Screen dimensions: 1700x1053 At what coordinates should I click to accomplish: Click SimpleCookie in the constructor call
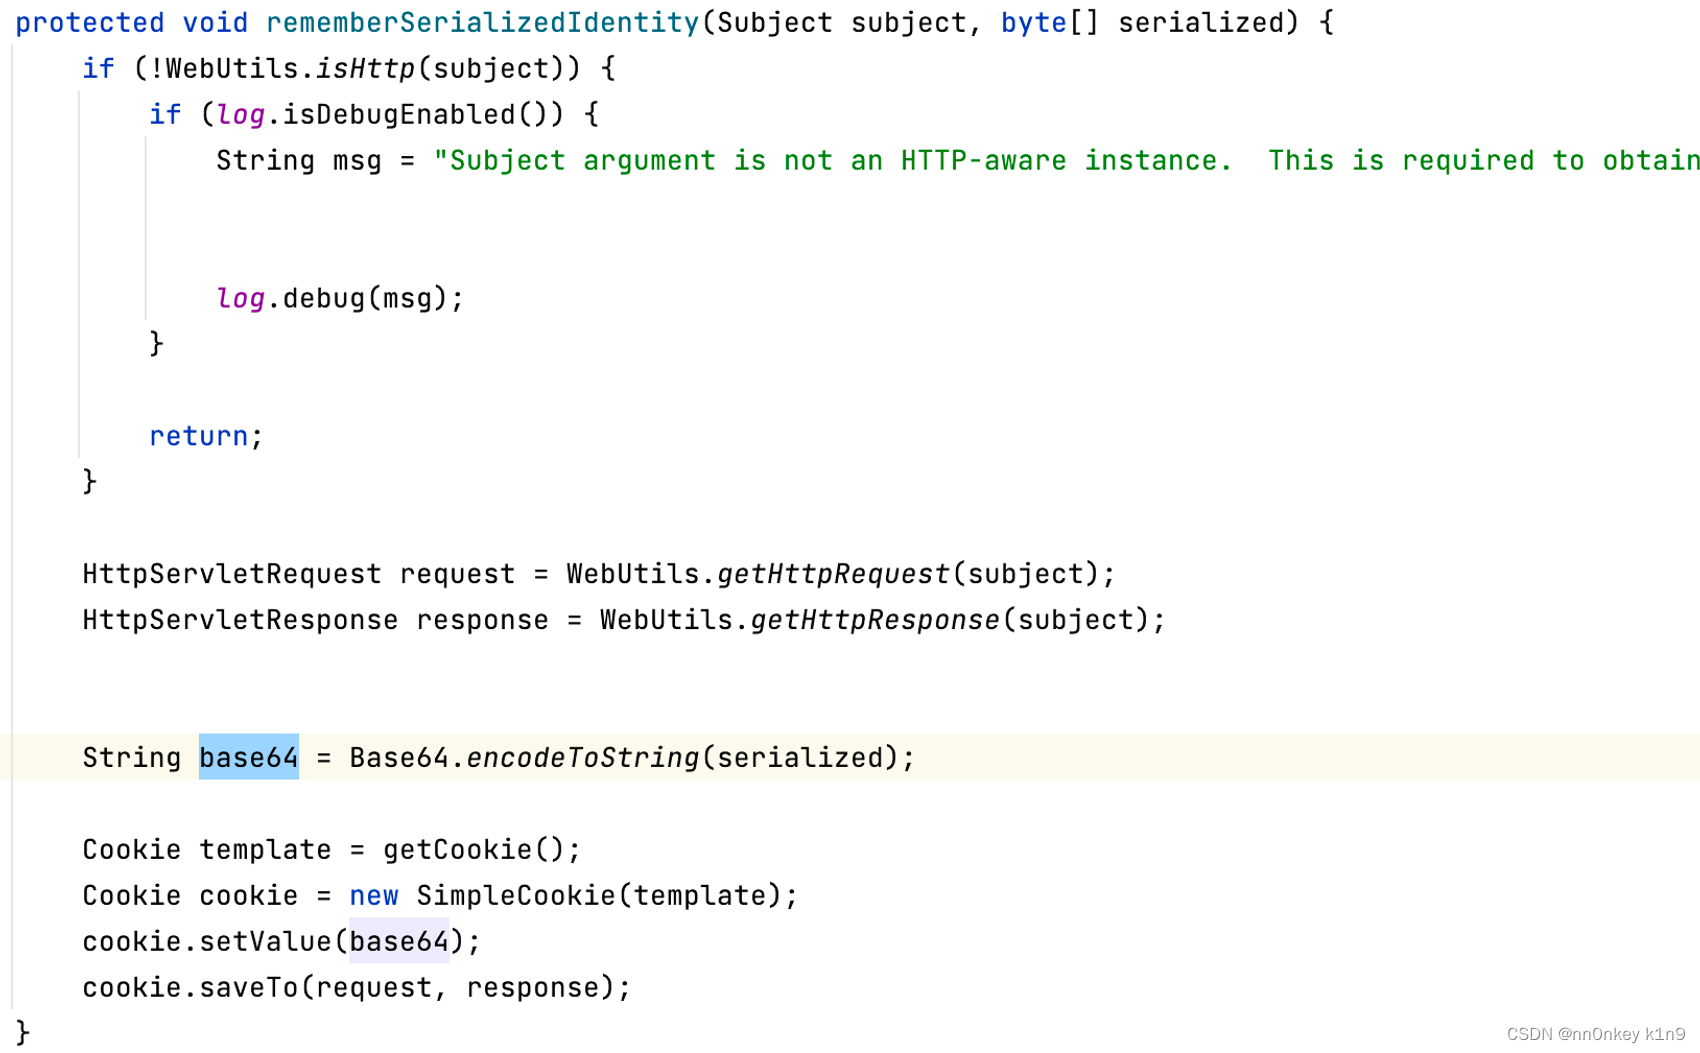(516, 896)
